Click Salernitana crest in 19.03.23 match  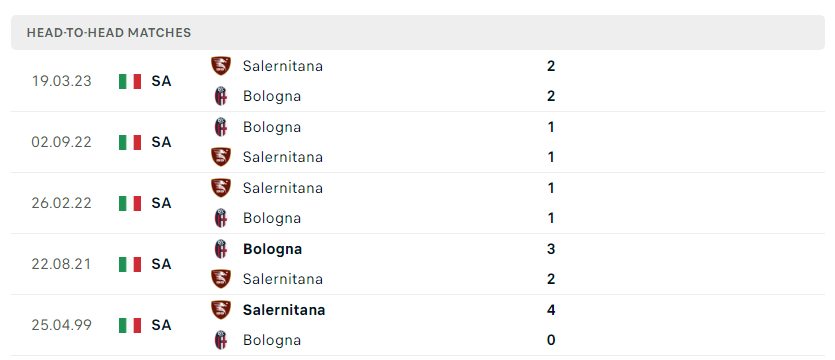coord(220,66)
